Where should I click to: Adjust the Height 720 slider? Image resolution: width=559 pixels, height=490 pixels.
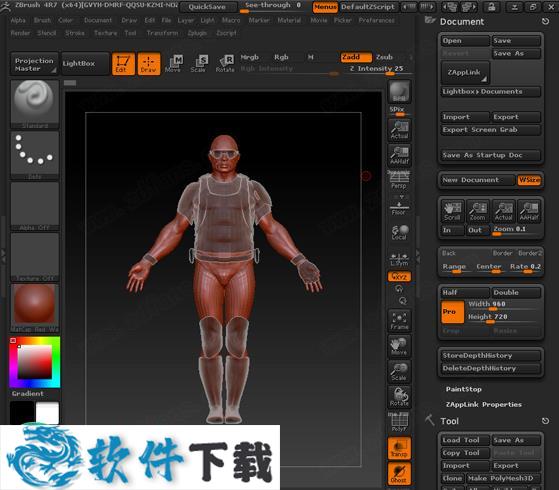pyautogui.click(x=503, y=318)
